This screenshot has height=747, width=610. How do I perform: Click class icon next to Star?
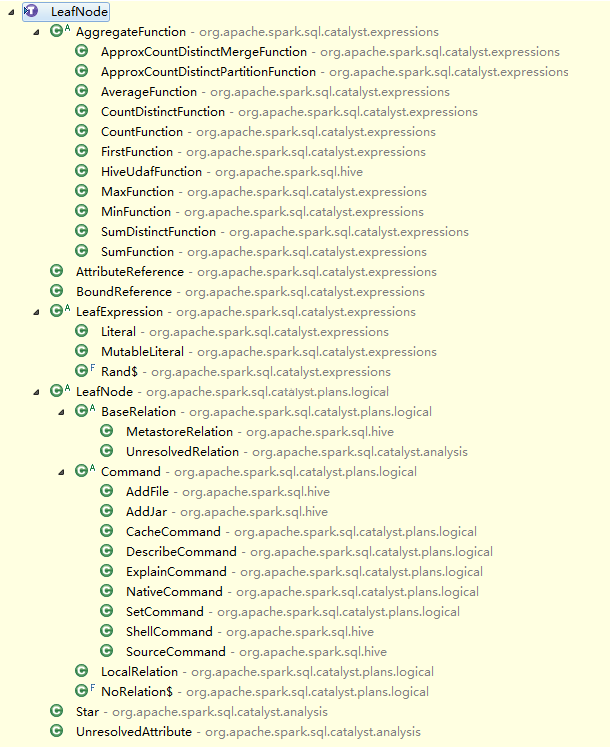[56, 711]
